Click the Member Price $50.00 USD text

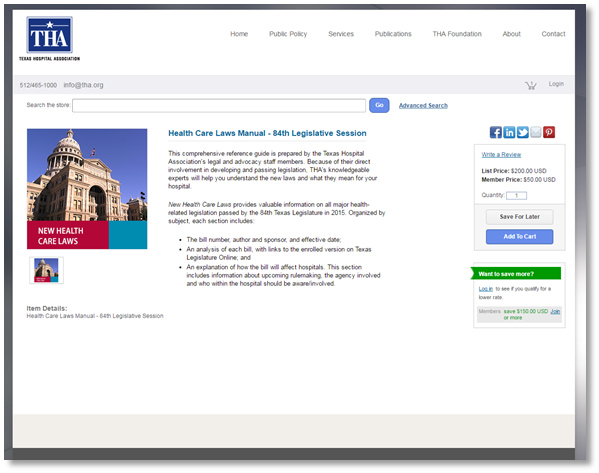(x=518, y=180)
